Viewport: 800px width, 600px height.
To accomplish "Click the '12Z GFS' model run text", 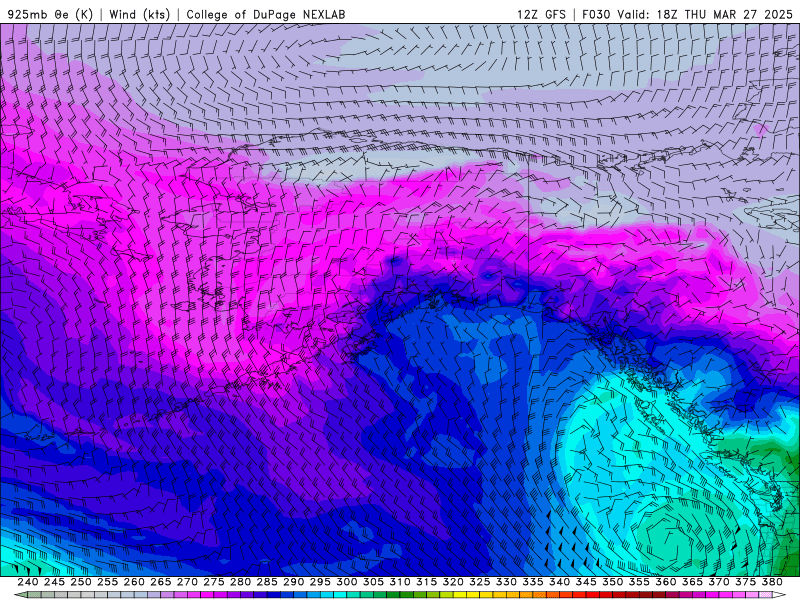I will (541, 14).
